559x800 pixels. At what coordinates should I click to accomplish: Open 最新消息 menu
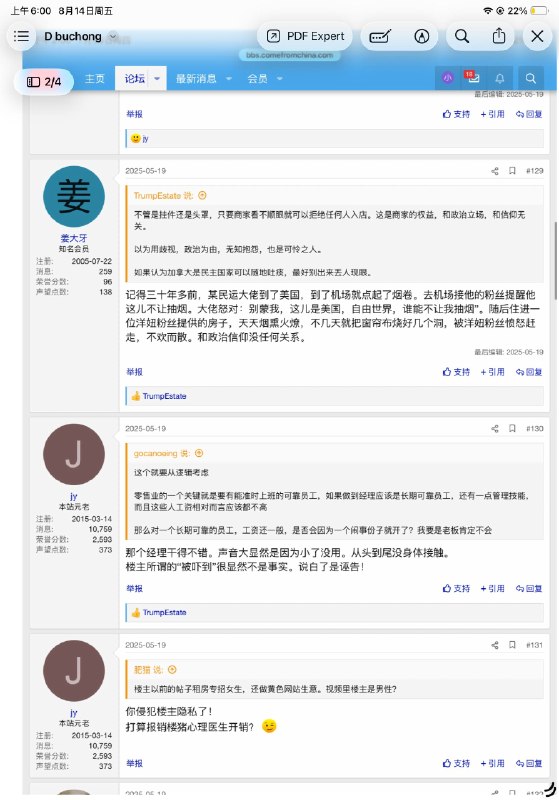click(196, 79)
